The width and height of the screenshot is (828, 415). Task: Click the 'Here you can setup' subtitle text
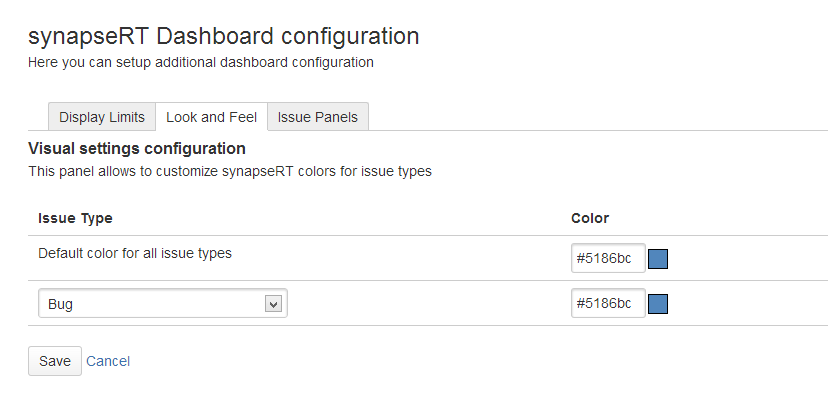pos(201,62)
